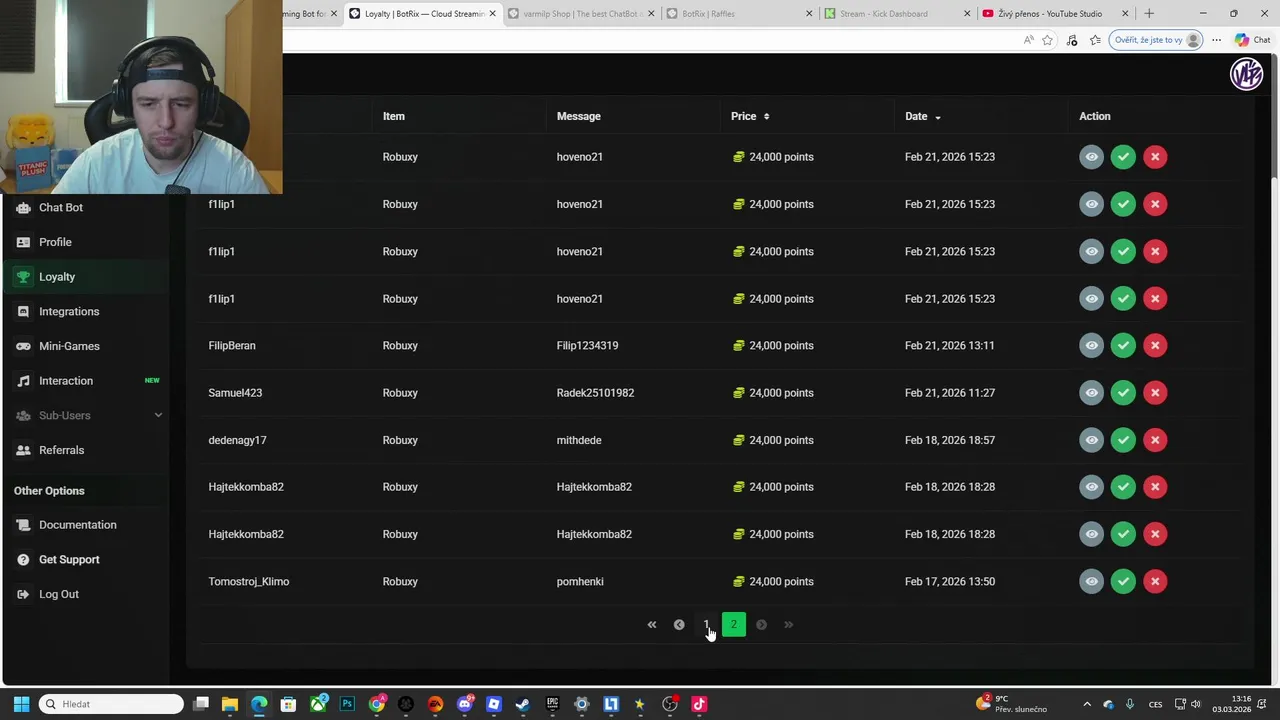Add page to favorites star icon
This screenshot has width=1280, height=720.
(1047, 40)
